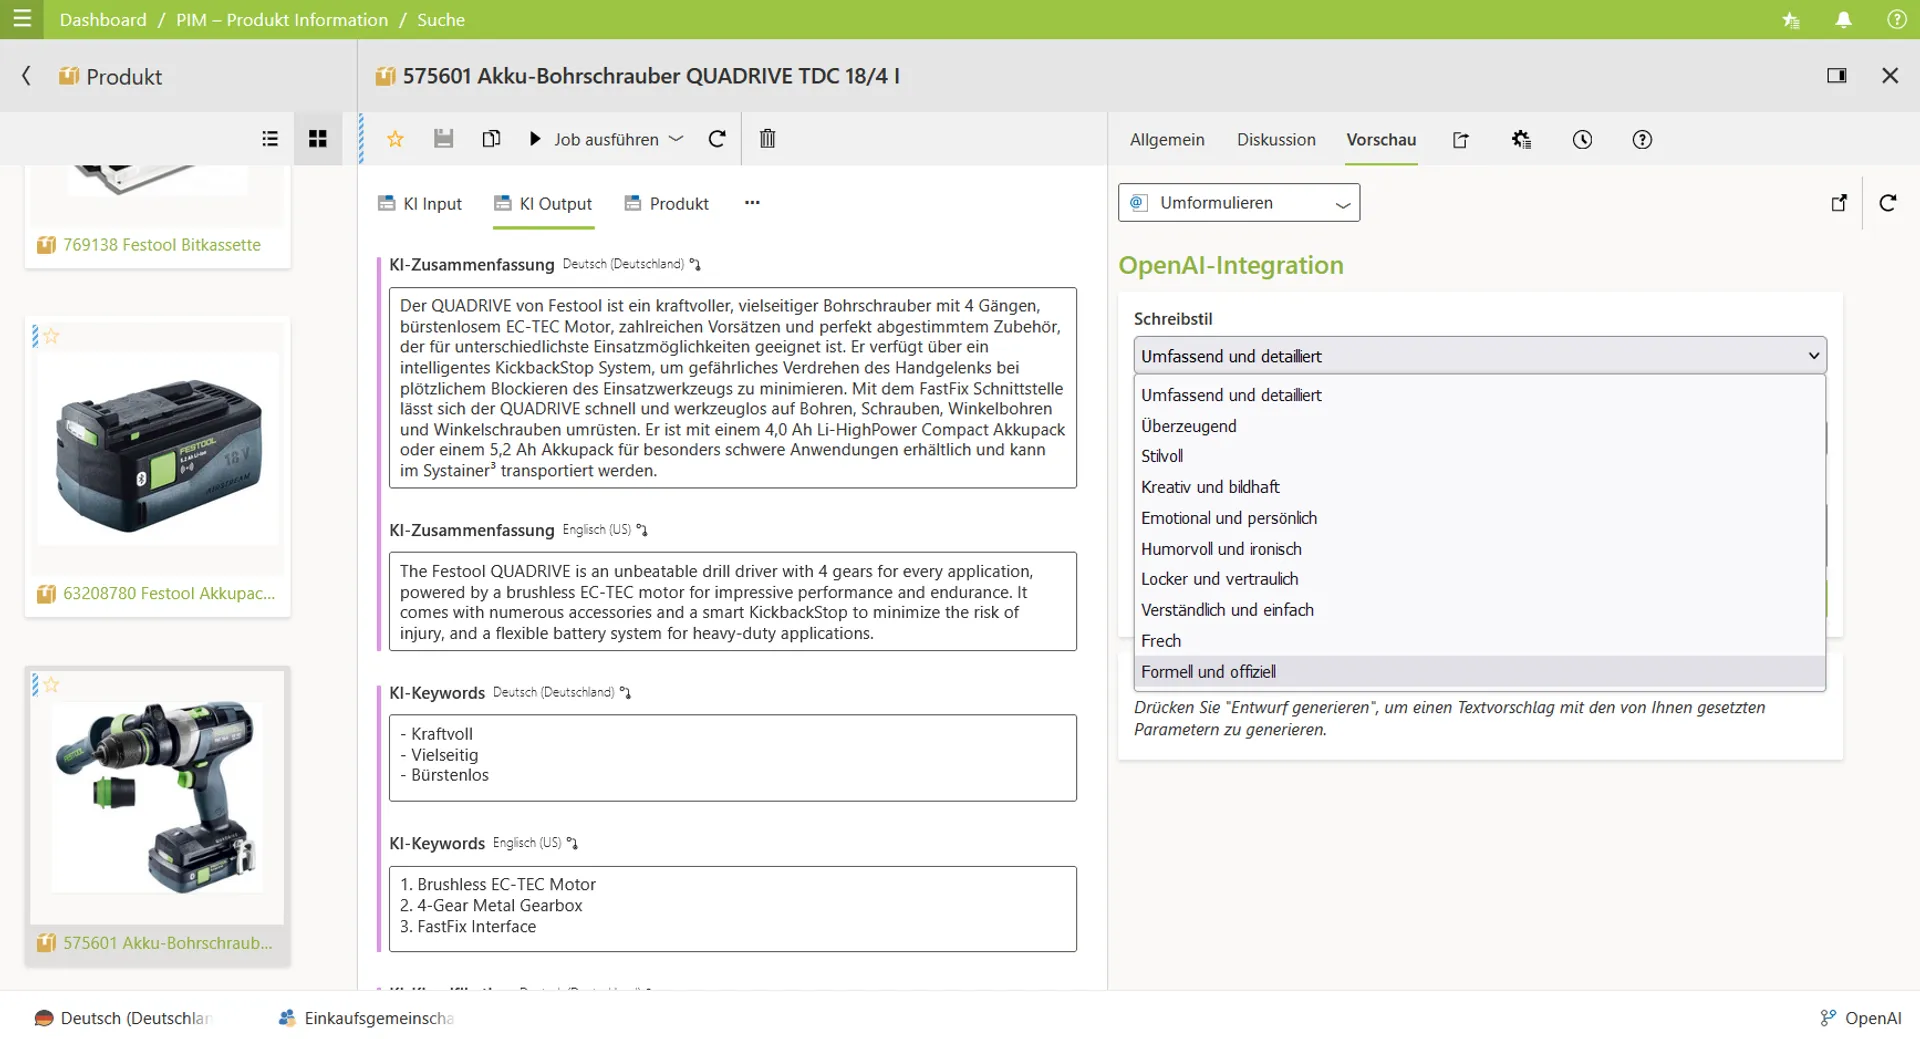
Task: Switch to tile grid view
Action: click(x=318, y=139)
